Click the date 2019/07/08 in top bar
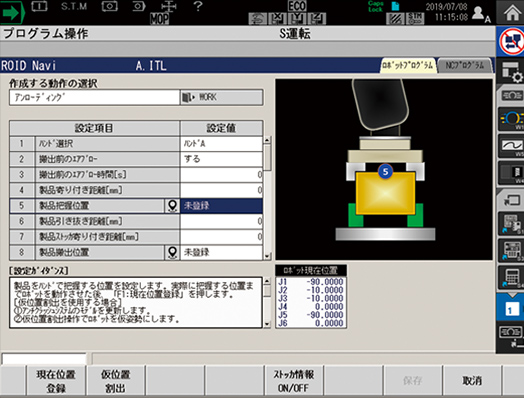Screen dimensions: 524x398 point(446,6)
